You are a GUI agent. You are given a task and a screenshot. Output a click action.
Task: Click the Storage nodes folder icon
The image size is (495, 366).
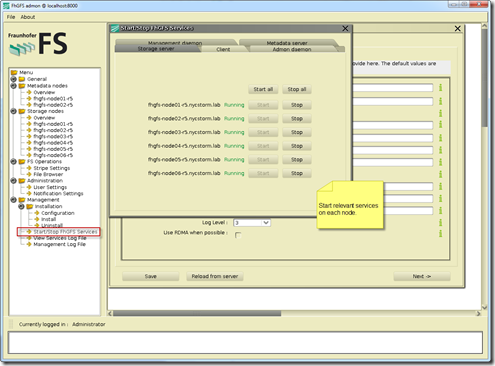coord(22,111)
